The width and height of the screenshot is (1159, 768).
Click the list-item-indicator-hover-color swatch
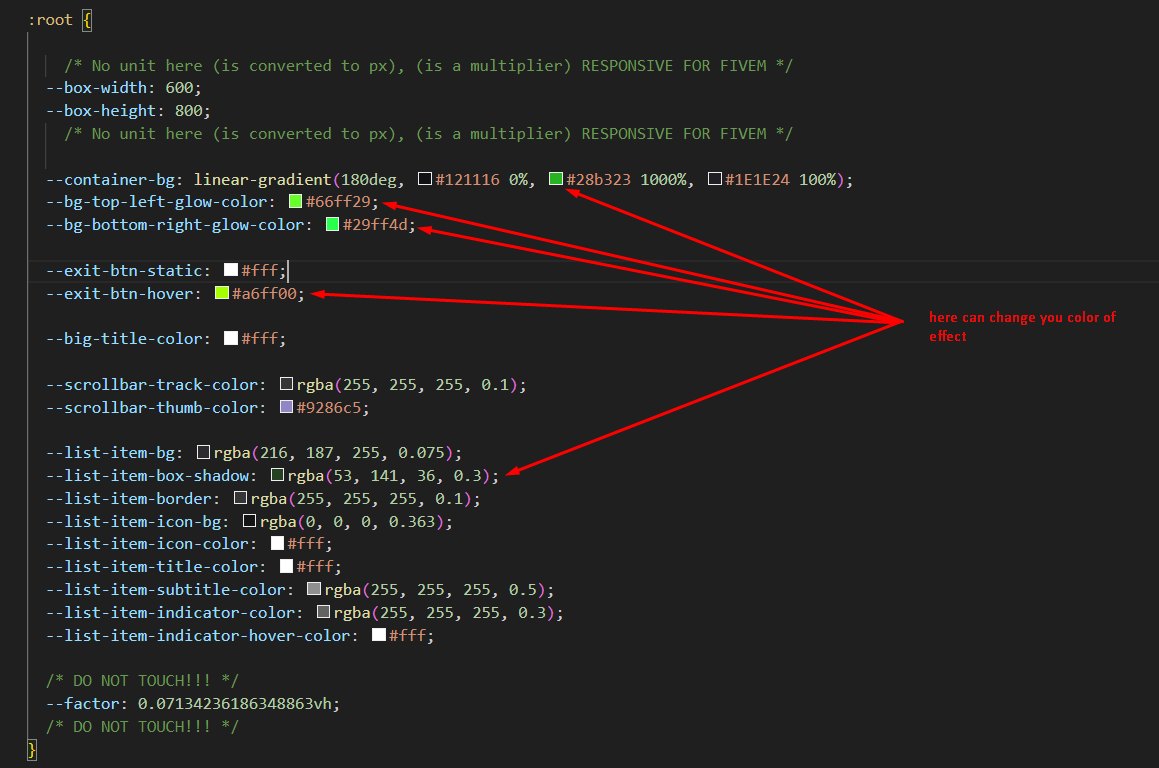point(379,635)
